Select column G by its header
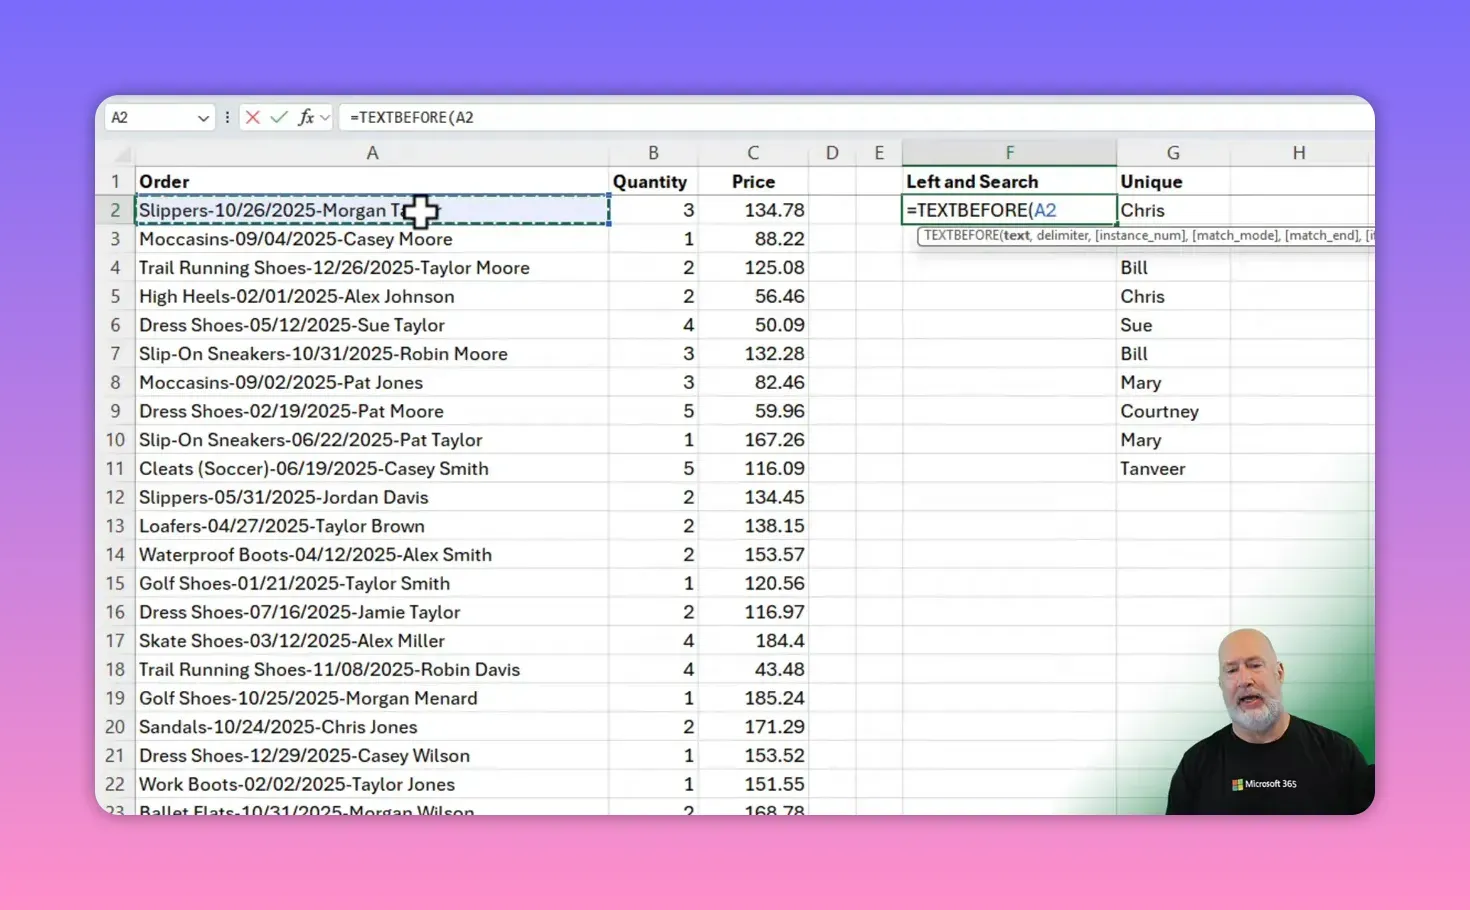Viewport: 1470px width, 910px height. (1173, 152)
